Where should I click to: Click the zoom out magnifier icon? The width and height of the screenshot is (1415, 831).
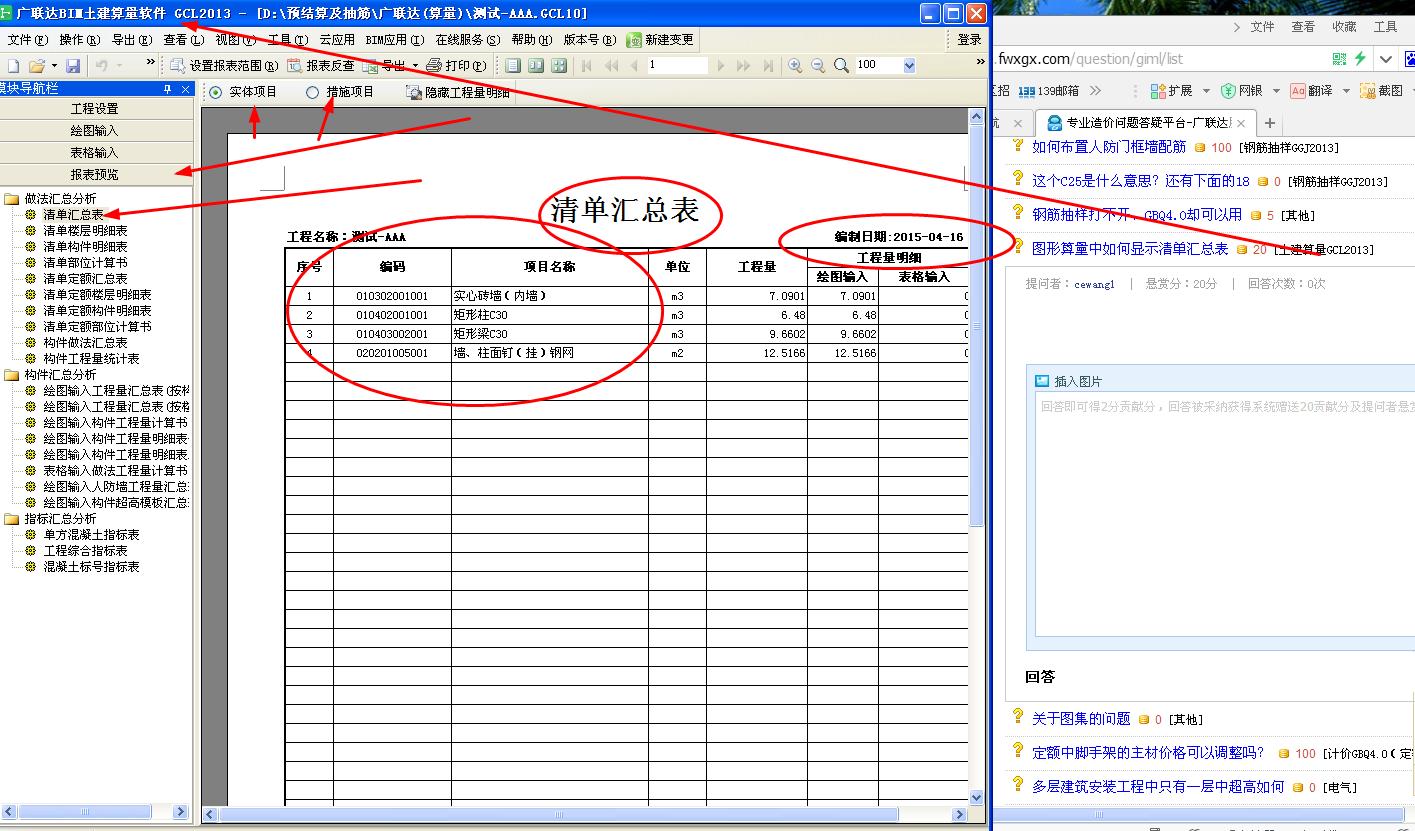tap(818, 65)
